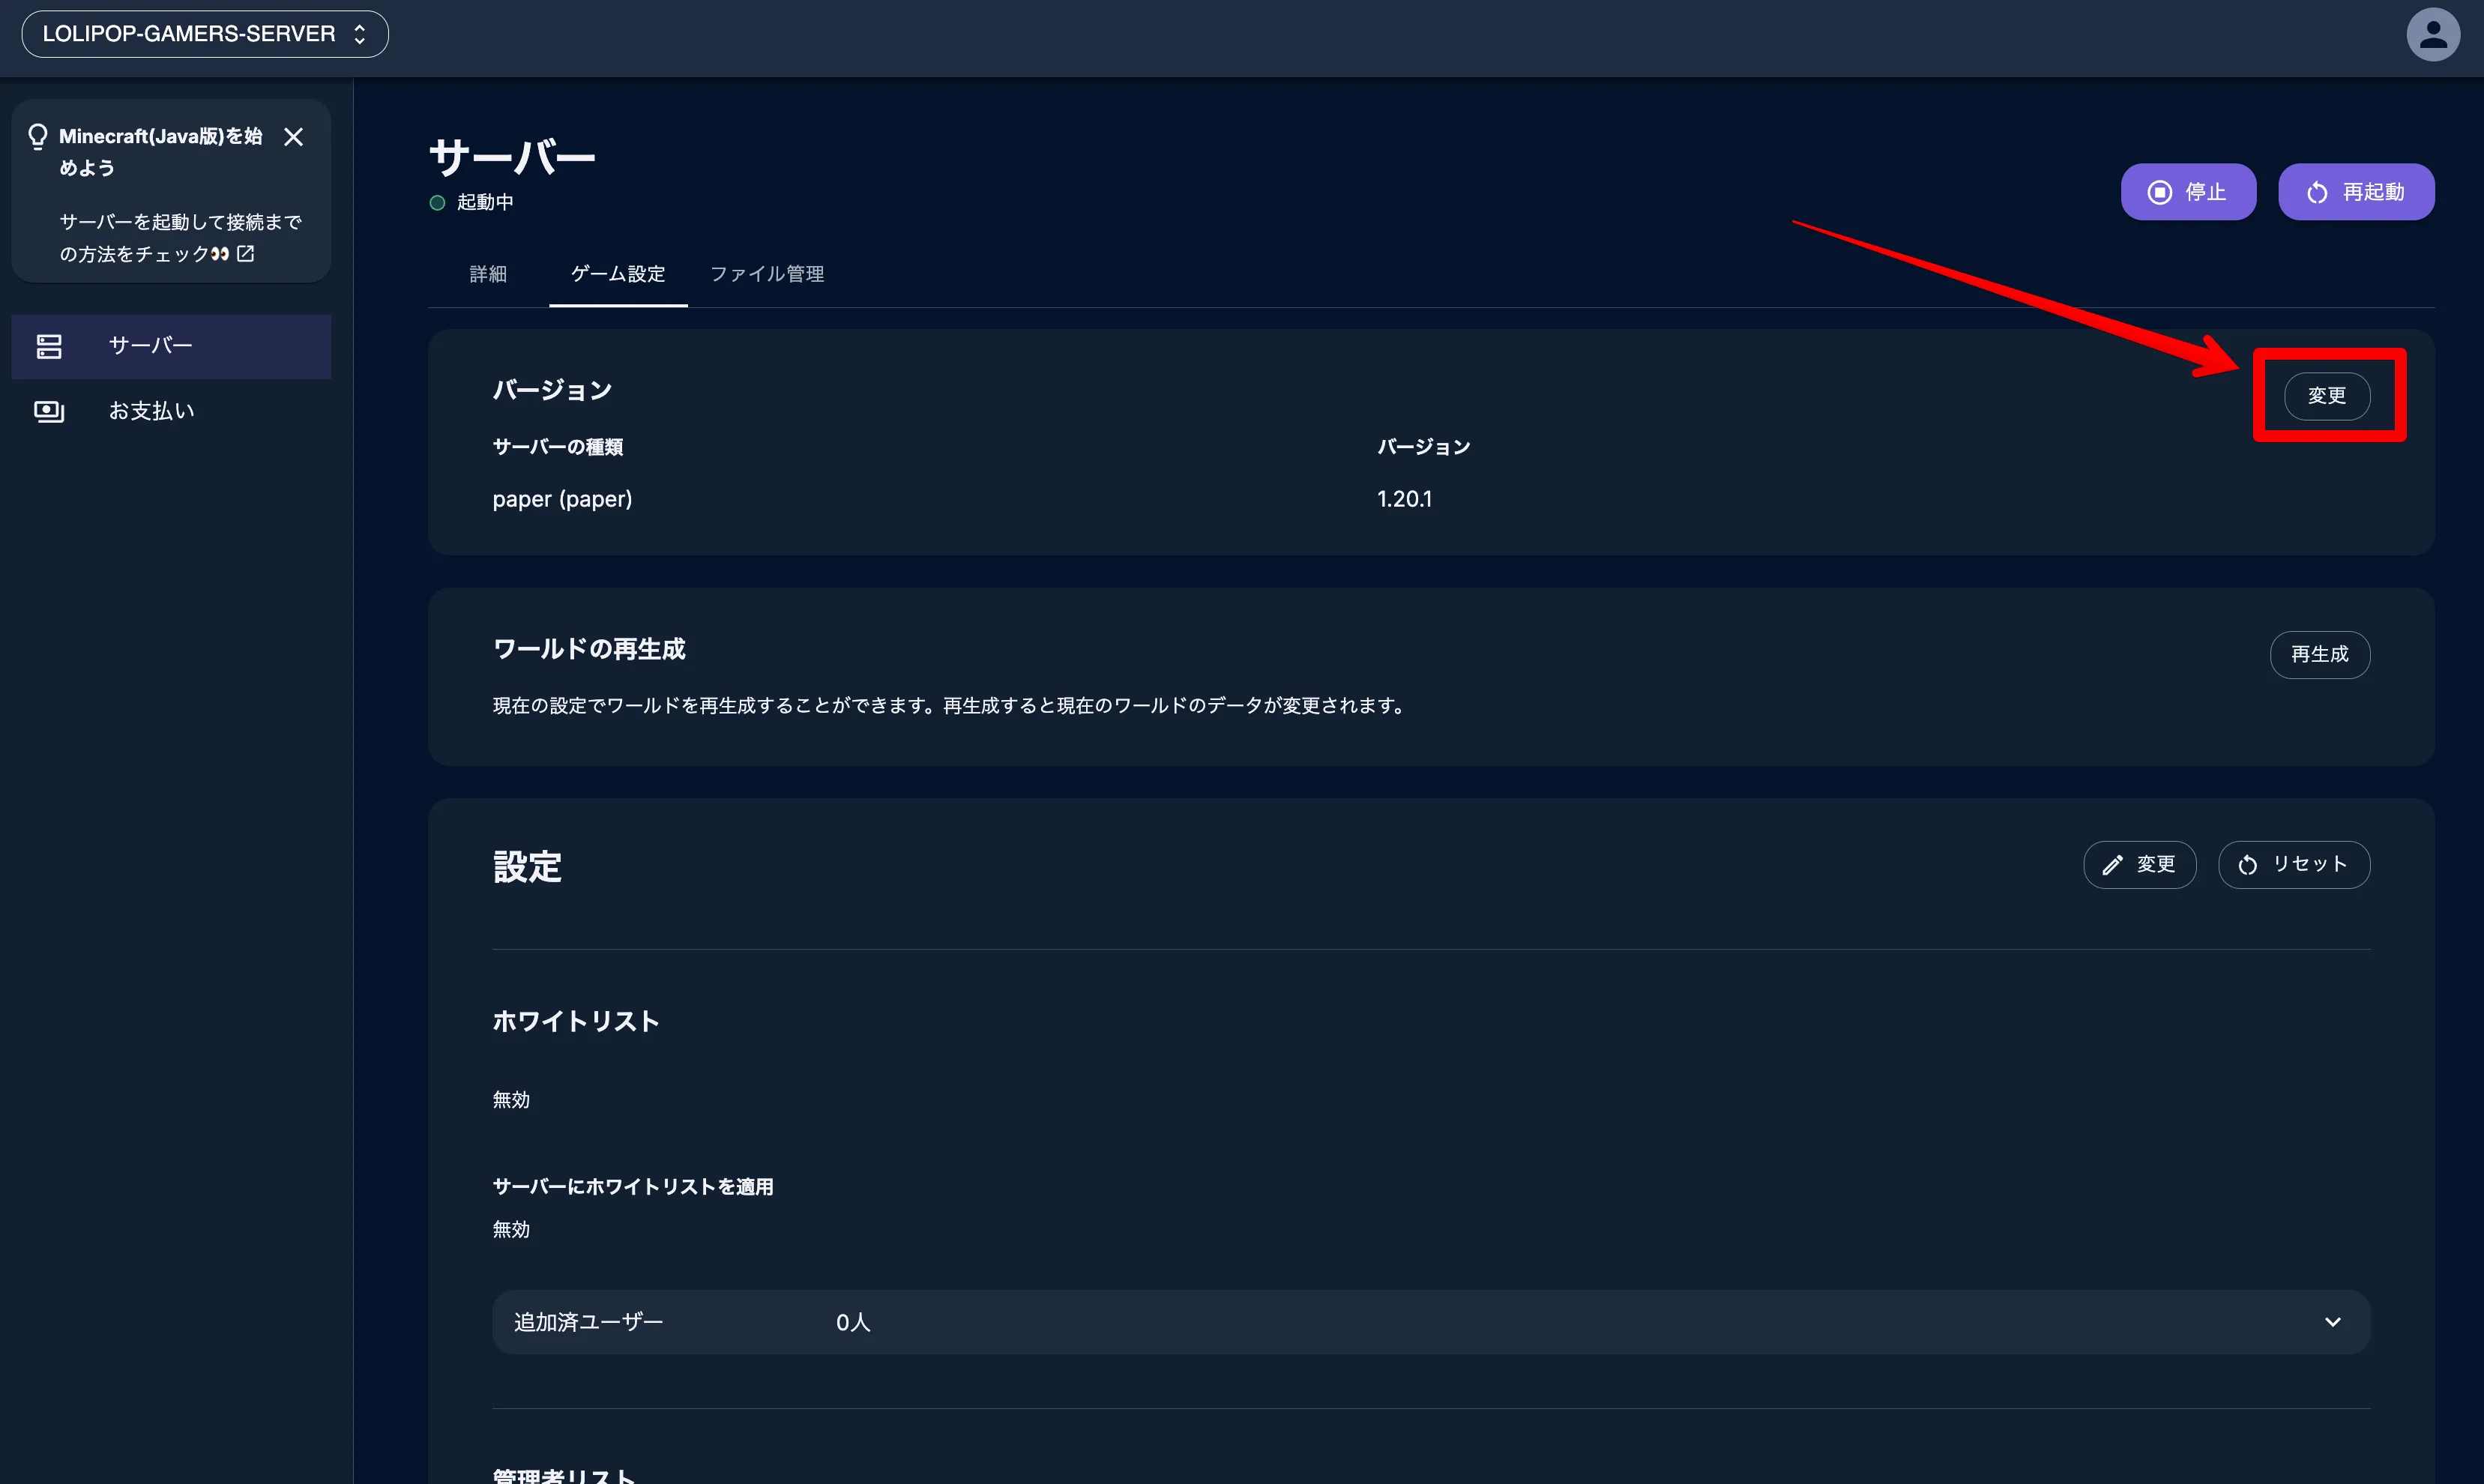Click the 0人 user count

[853, 1322]
